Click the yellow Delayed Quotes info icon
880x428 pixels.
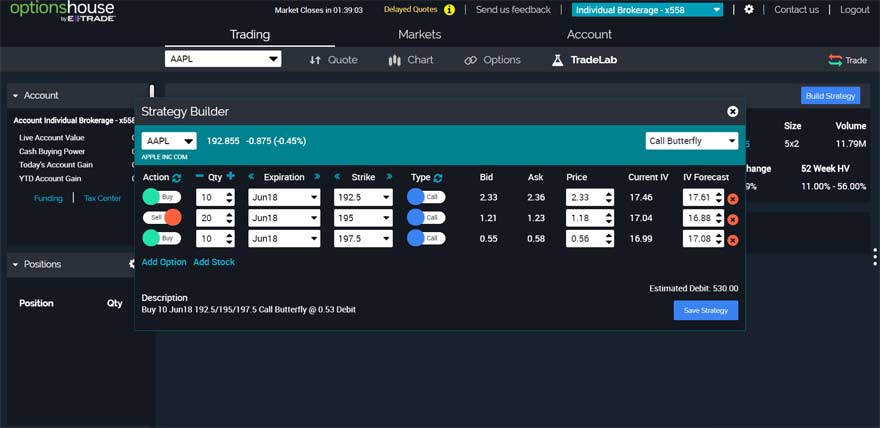(x=449, y=10)
